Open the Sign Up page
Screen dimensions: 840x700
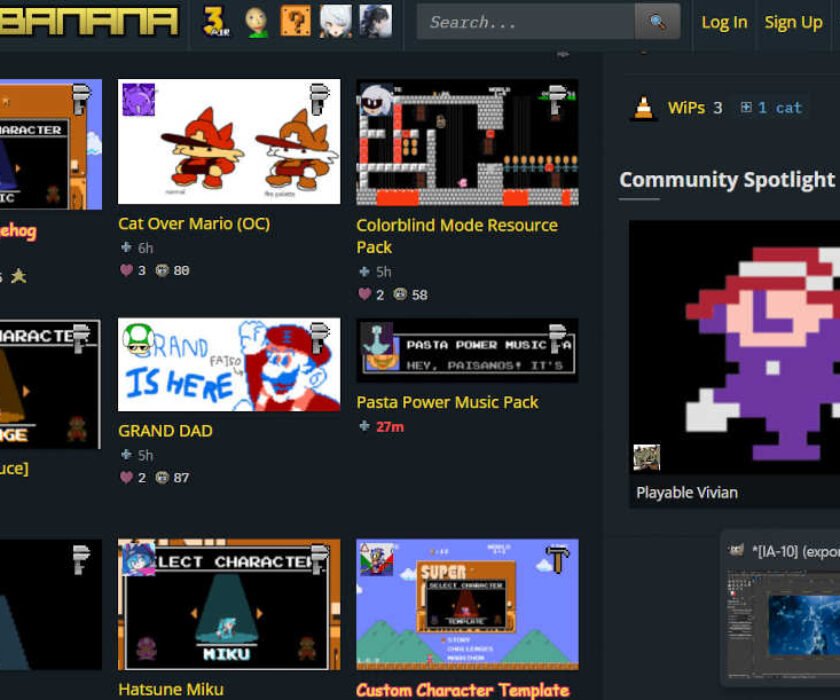point(793,22)
